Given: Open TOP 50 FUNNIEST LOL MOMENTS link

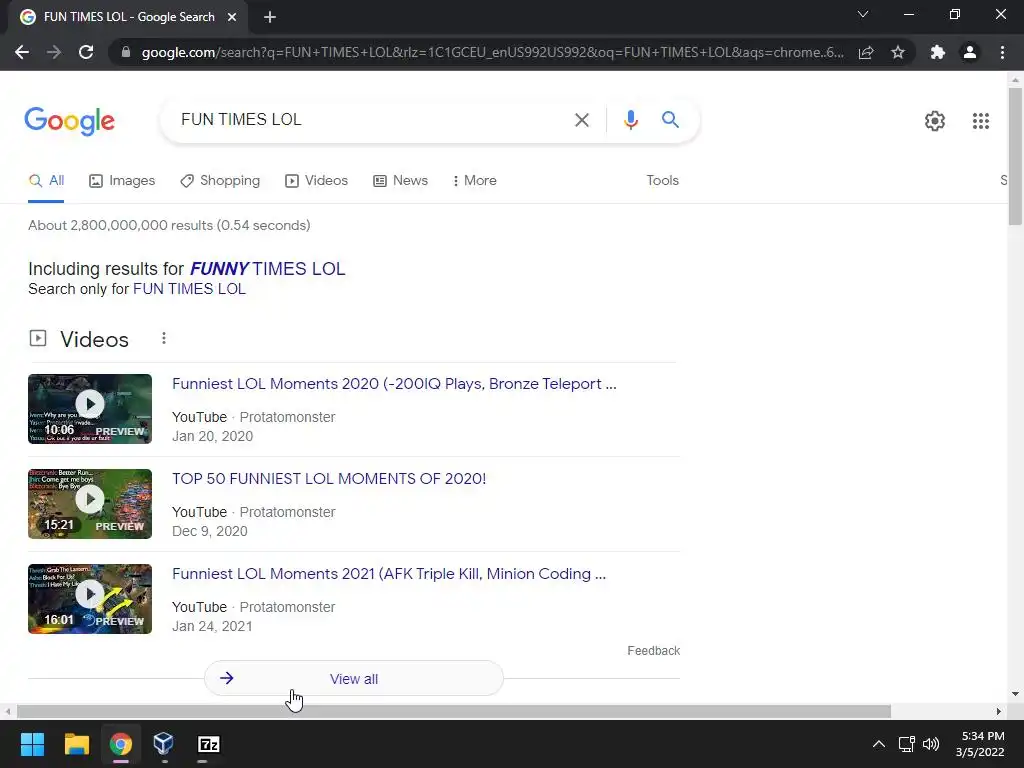Looking at the screenshot, I should pos(329,479).
